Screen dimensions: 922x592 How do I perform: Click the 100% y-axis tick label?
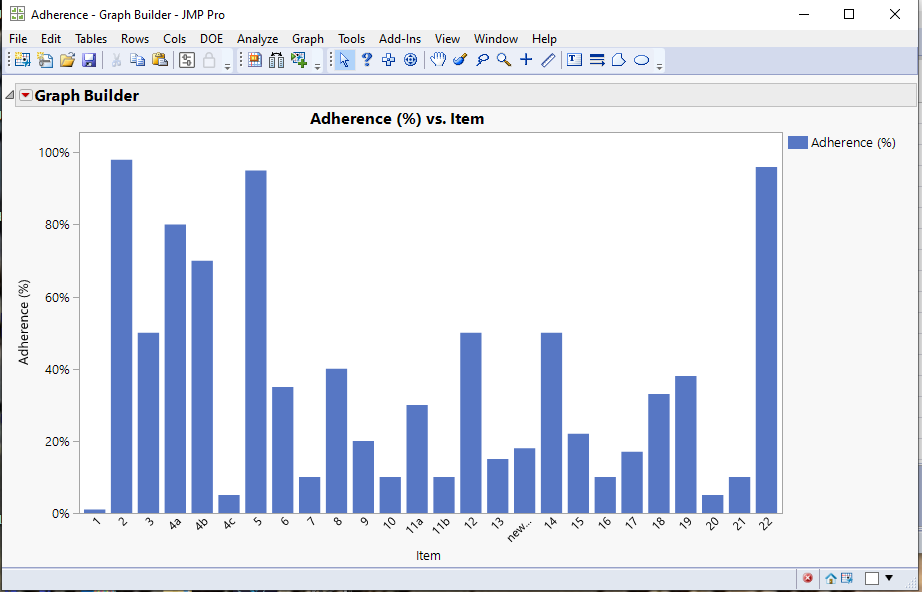(x=54, y=153)
